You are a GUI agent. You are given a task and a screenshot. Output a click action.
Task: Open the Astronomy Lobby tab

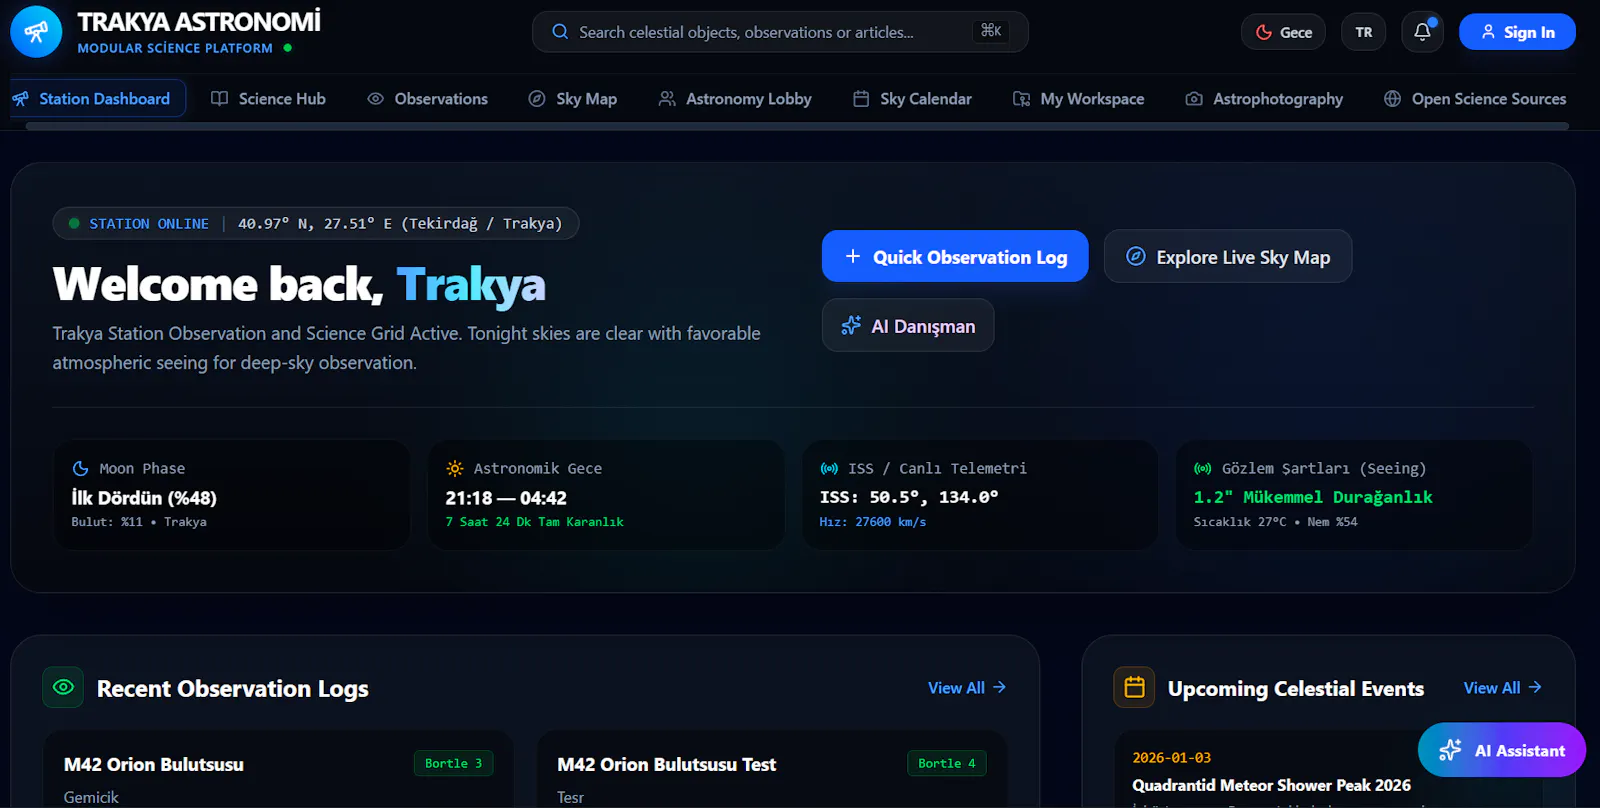pyautogui.click(x=735, y=98)
